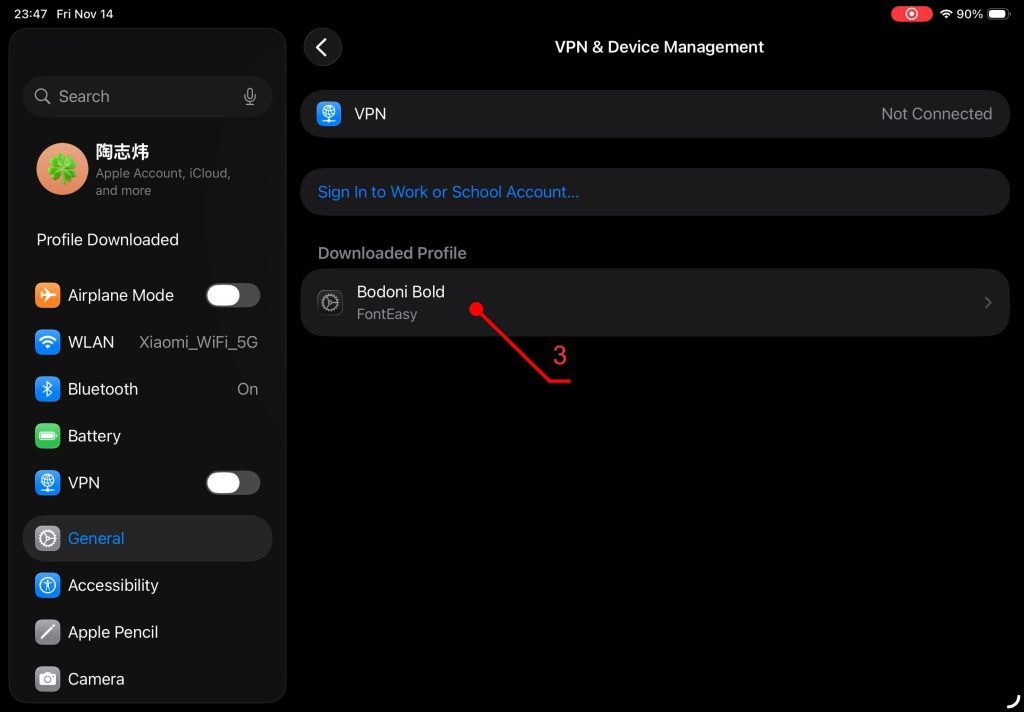Tap the Search field
The width and height of the screenshot is (1024, 712).
tap(140, 96)
